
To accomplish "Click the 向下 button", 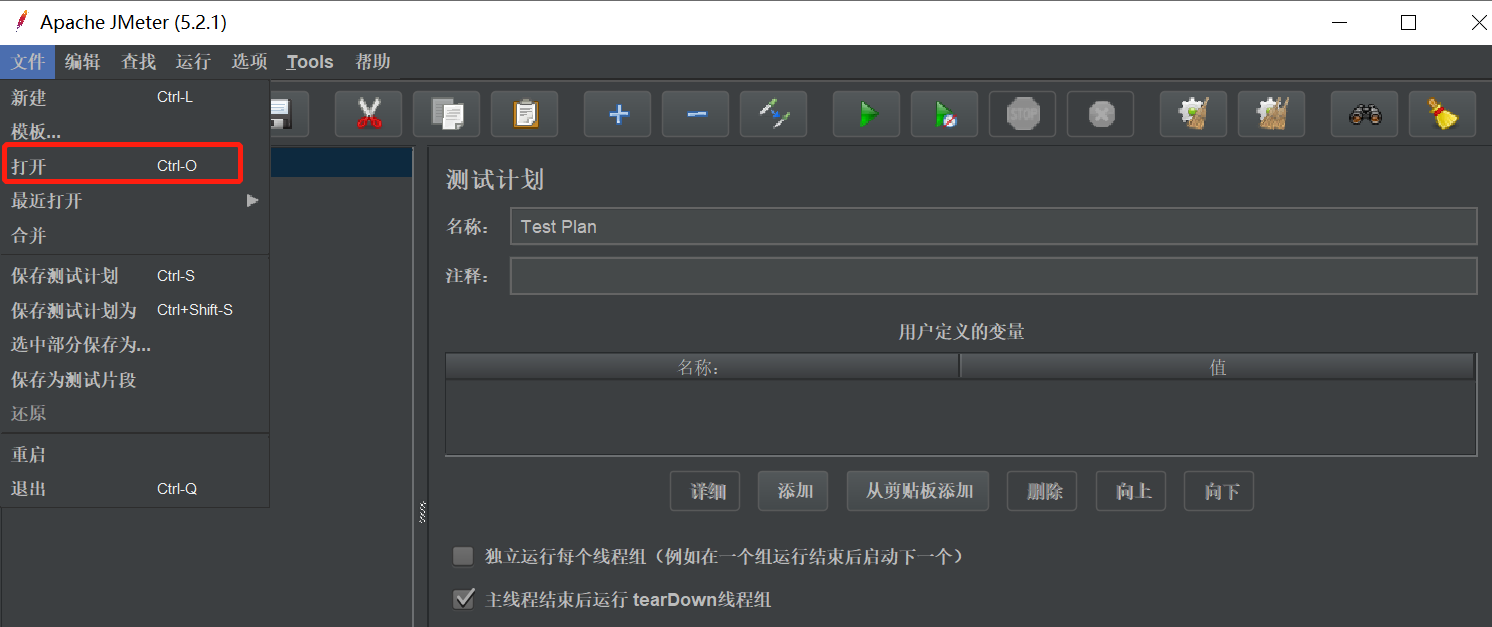I will click(x=1219, y=491).
